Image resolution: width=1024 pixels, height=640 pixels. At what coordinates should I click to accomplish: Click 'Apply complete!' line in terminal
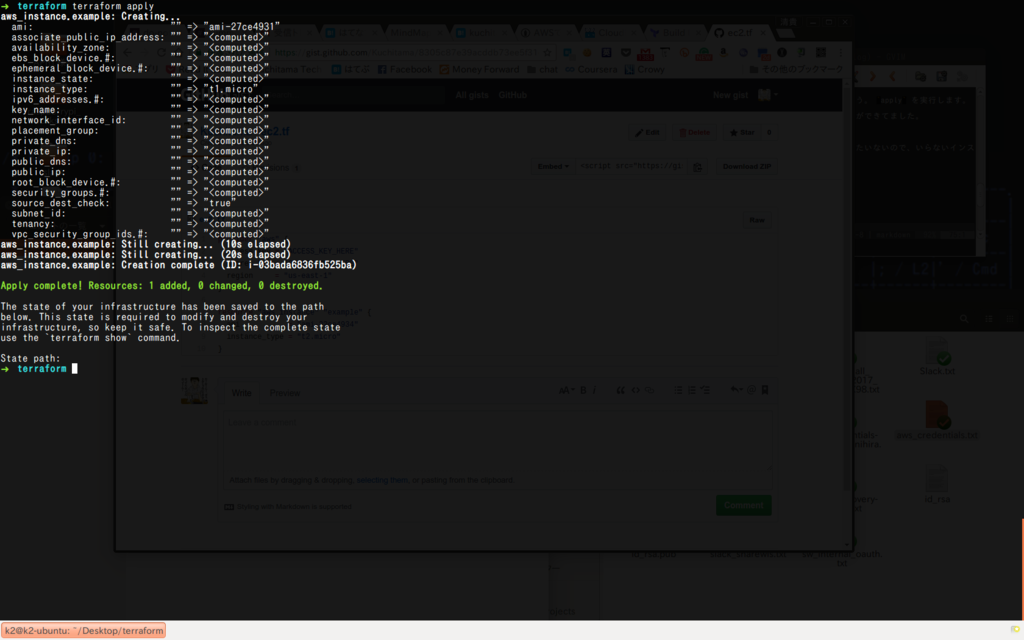point(161,286)
